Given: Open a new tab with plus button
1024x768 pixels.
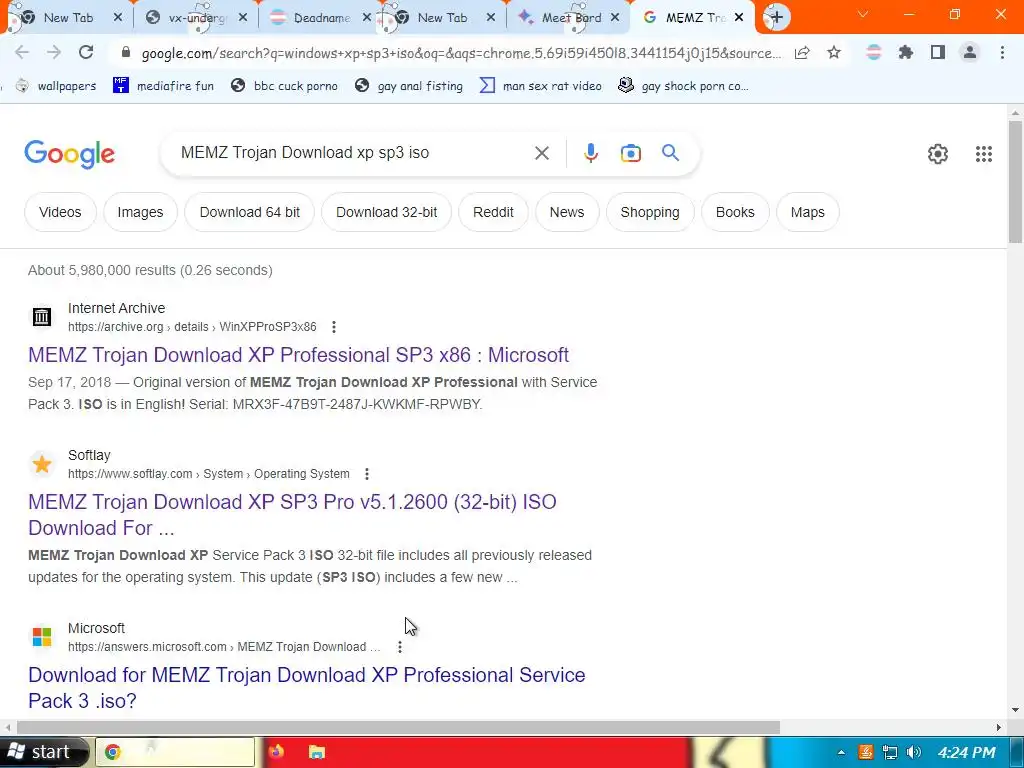Looking at the screenshot, I should 776,18.
